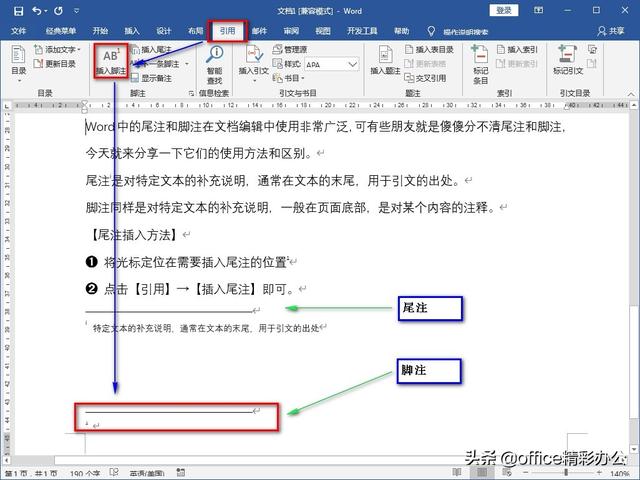Click the update table of authorities icon

[592, 64]
